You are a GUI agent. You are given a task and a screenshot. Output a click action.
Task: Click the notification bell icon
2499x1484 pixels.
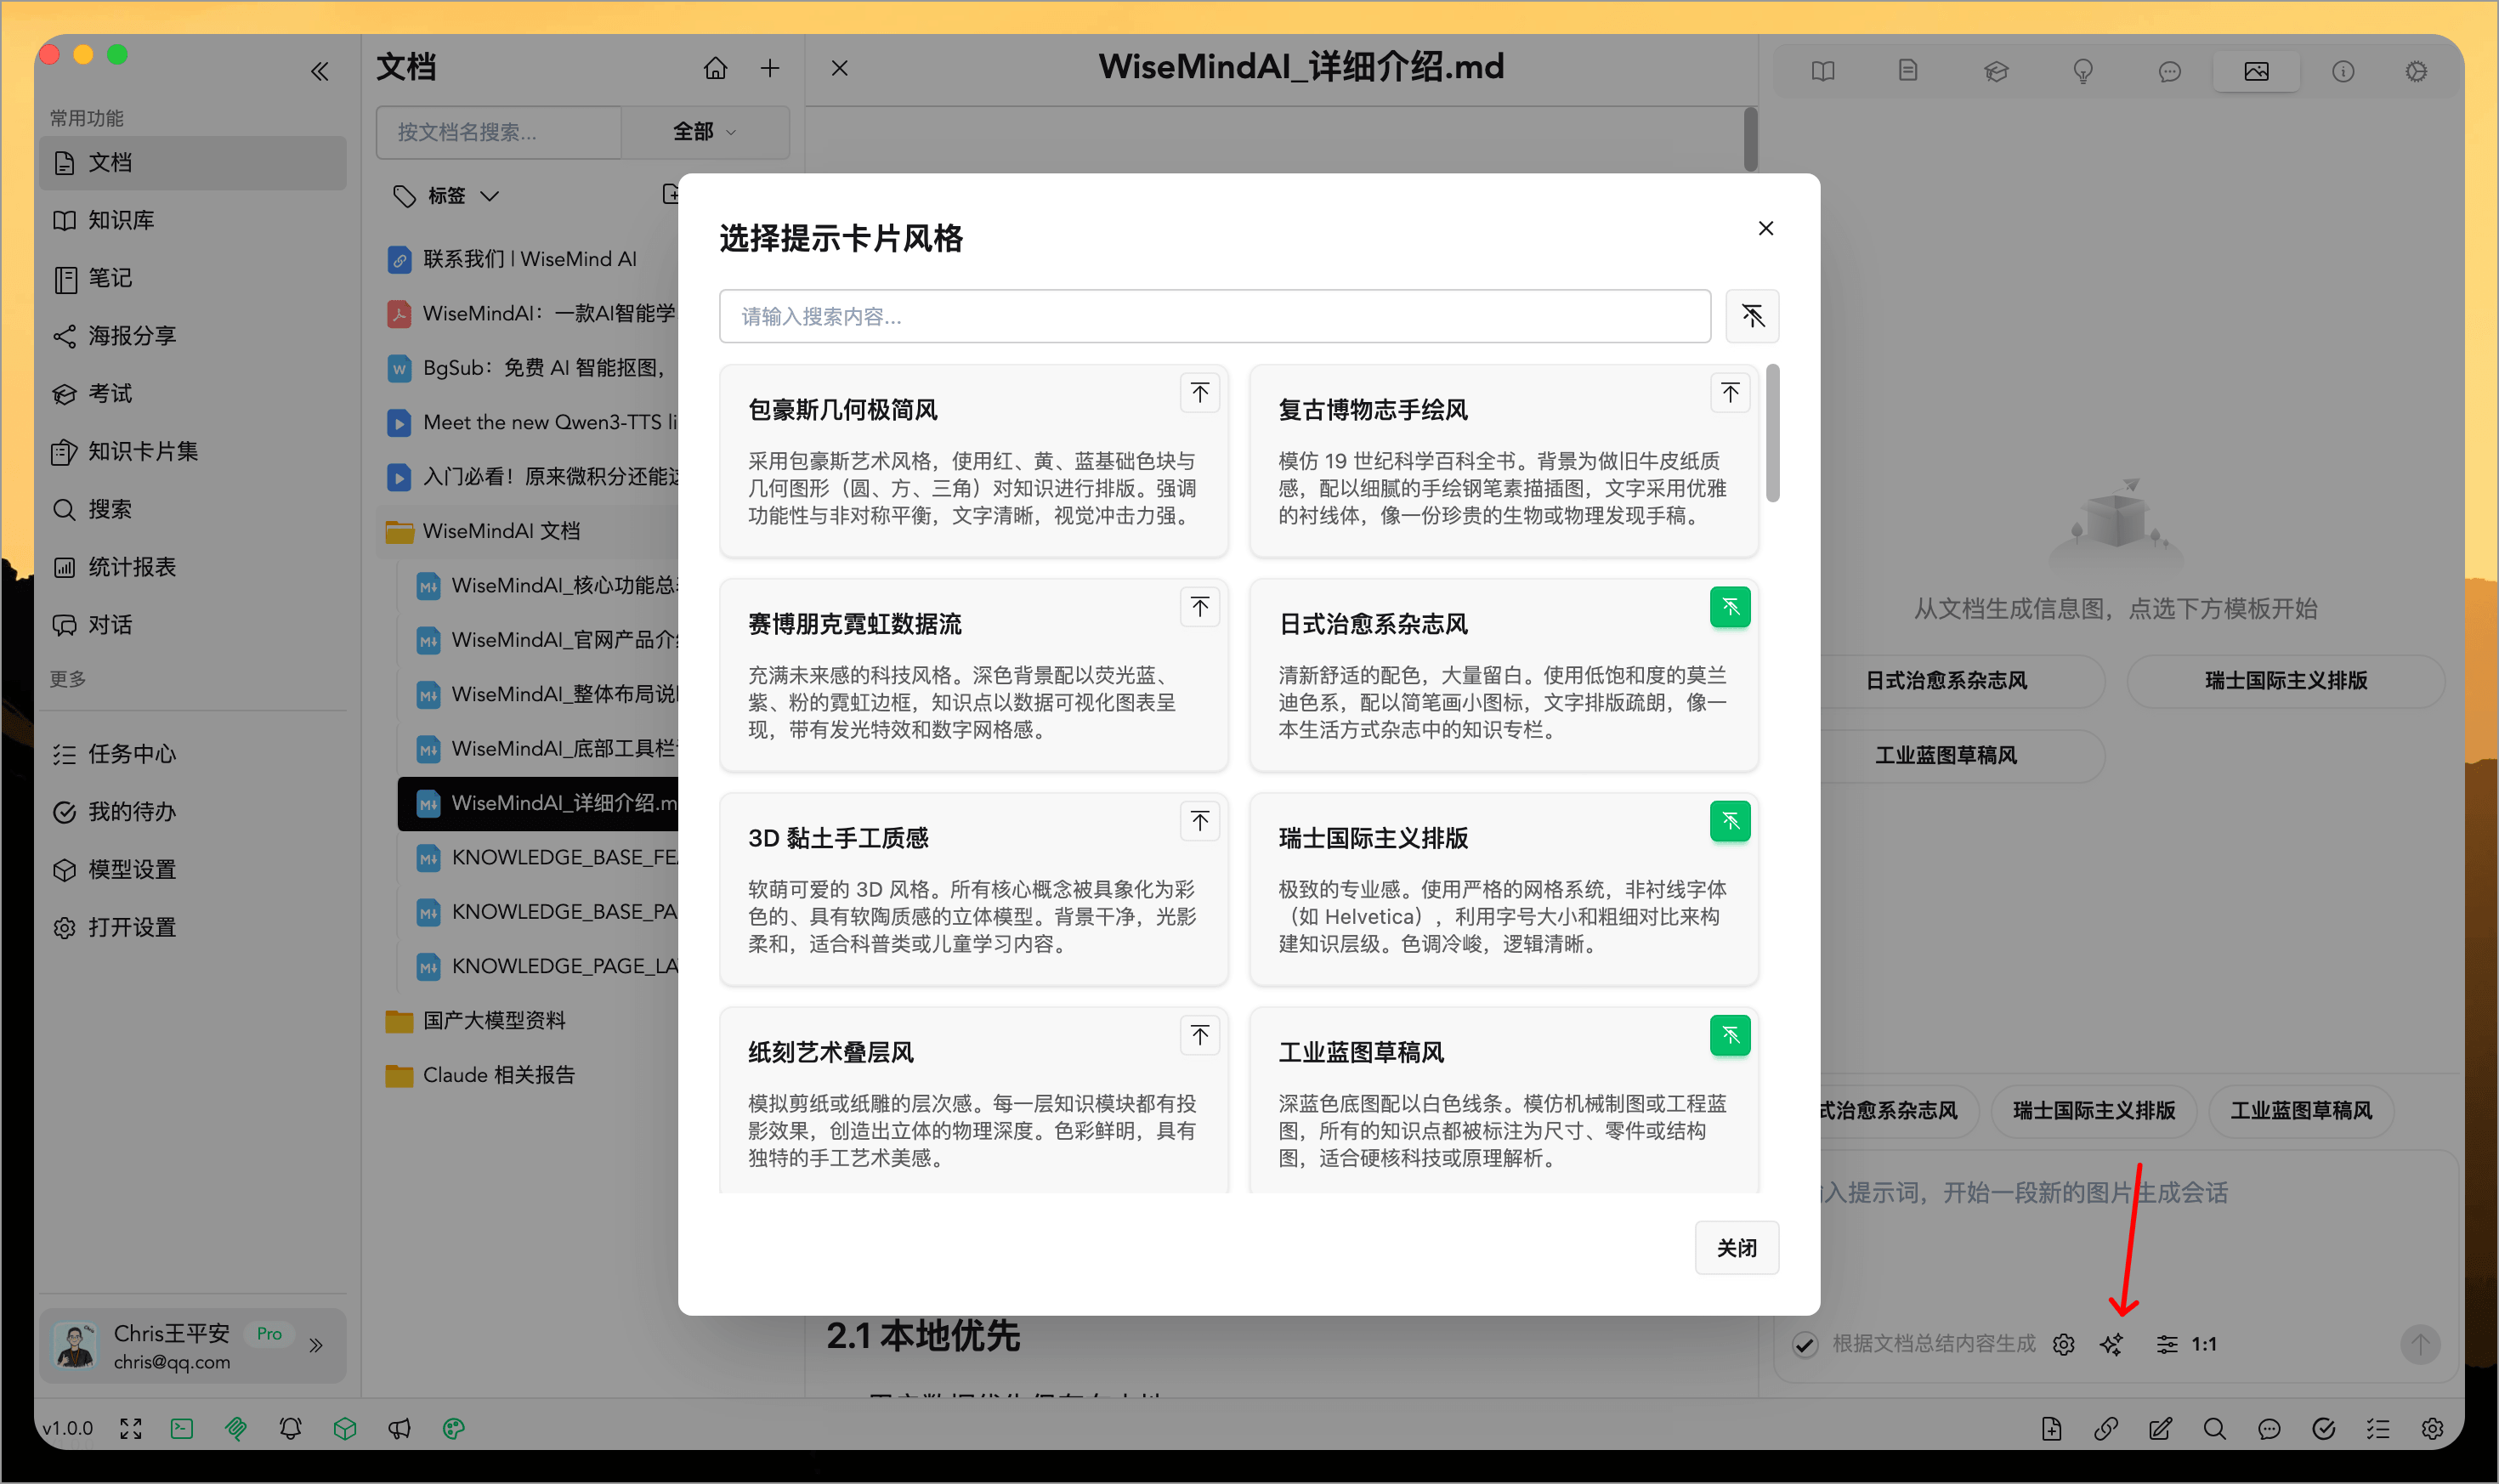[x=290, y=1428]
